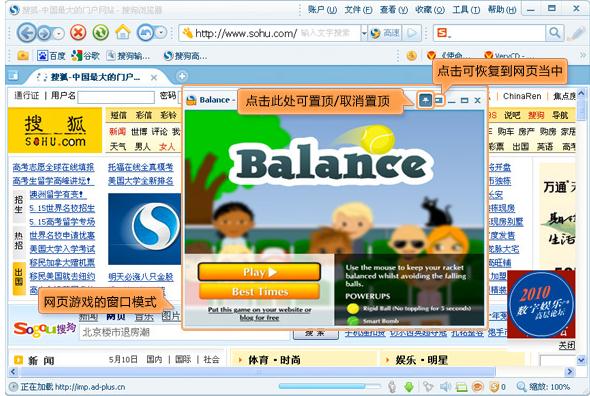Open the favorites folder icon on bookmarks bar
Viewport: 590px width, 396px height.
click(x=23, y=56)
